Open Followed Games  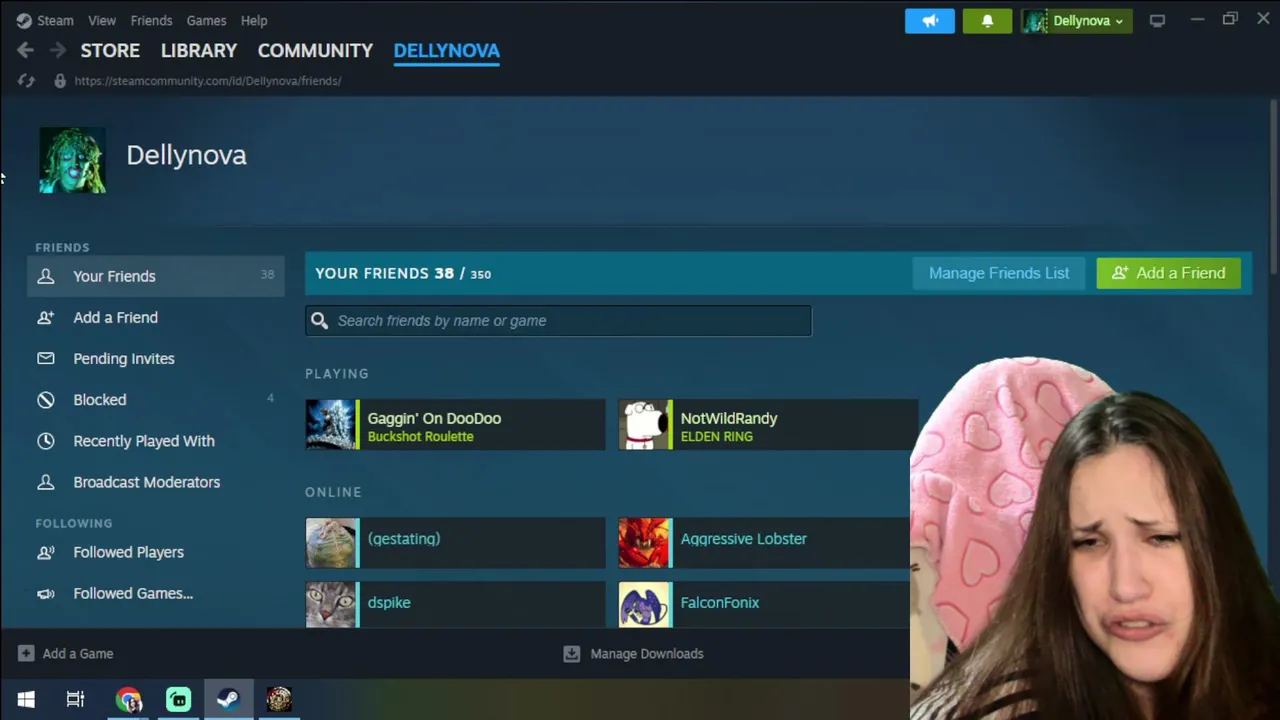click(x=156, y=593)
